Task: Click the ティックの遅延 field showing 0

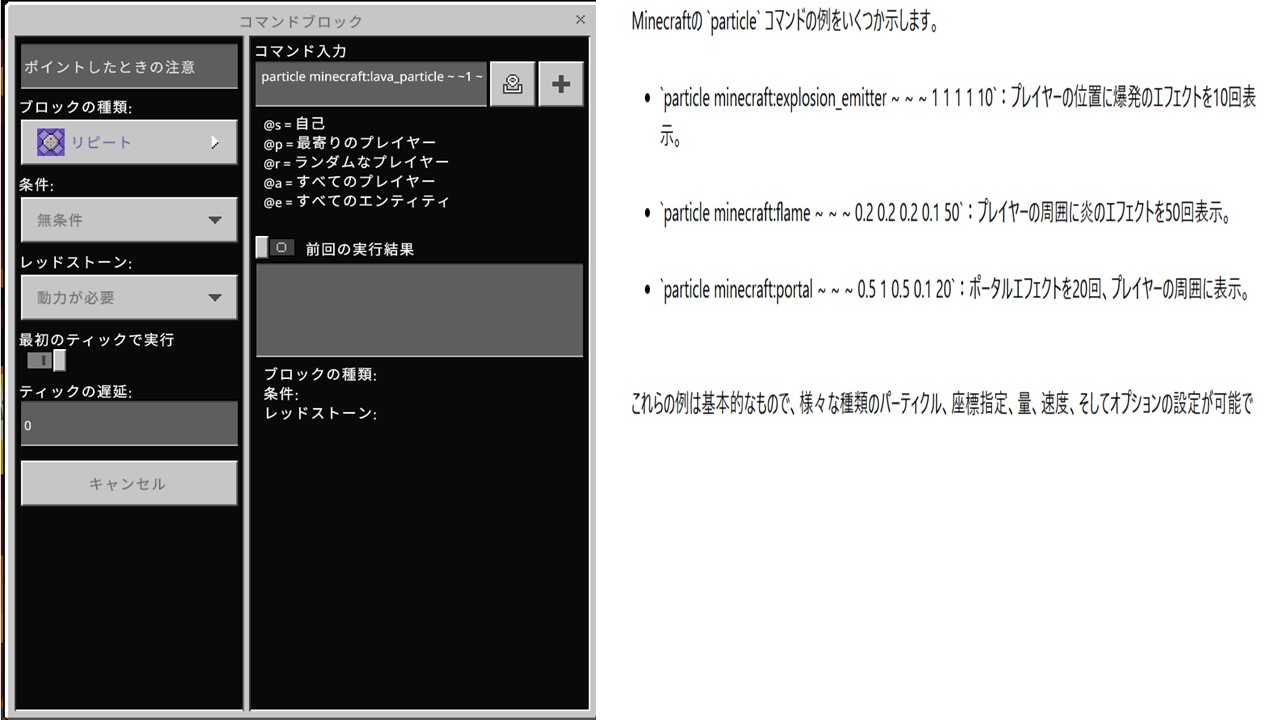Action: point(128,424)
